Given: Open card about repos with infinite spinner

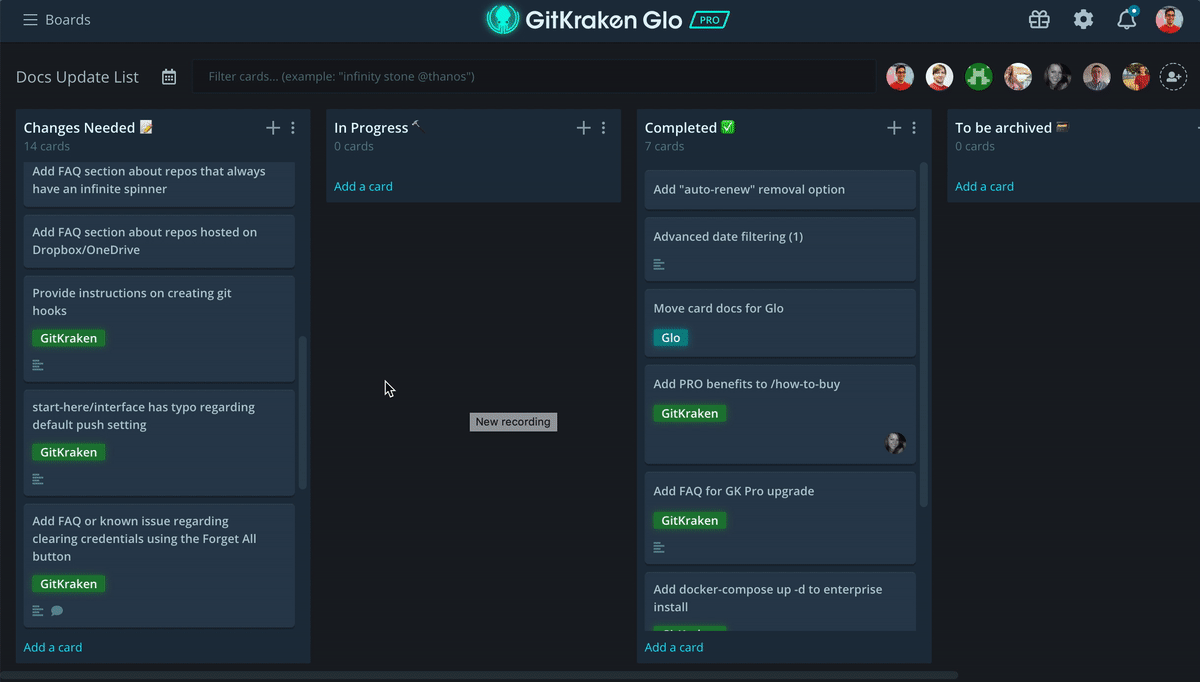Looking at the screenshot, I should click(159, 183).
